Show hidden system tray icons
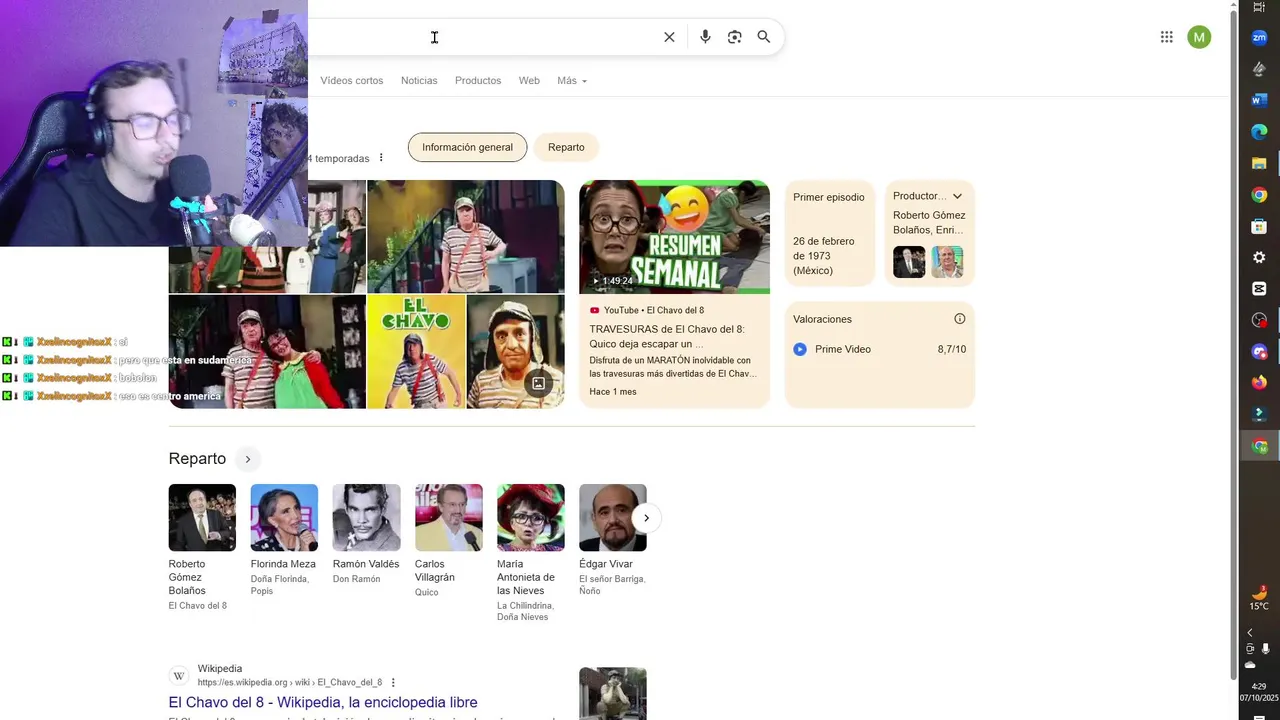The image size is (1280, 720). pos(1249,633)
